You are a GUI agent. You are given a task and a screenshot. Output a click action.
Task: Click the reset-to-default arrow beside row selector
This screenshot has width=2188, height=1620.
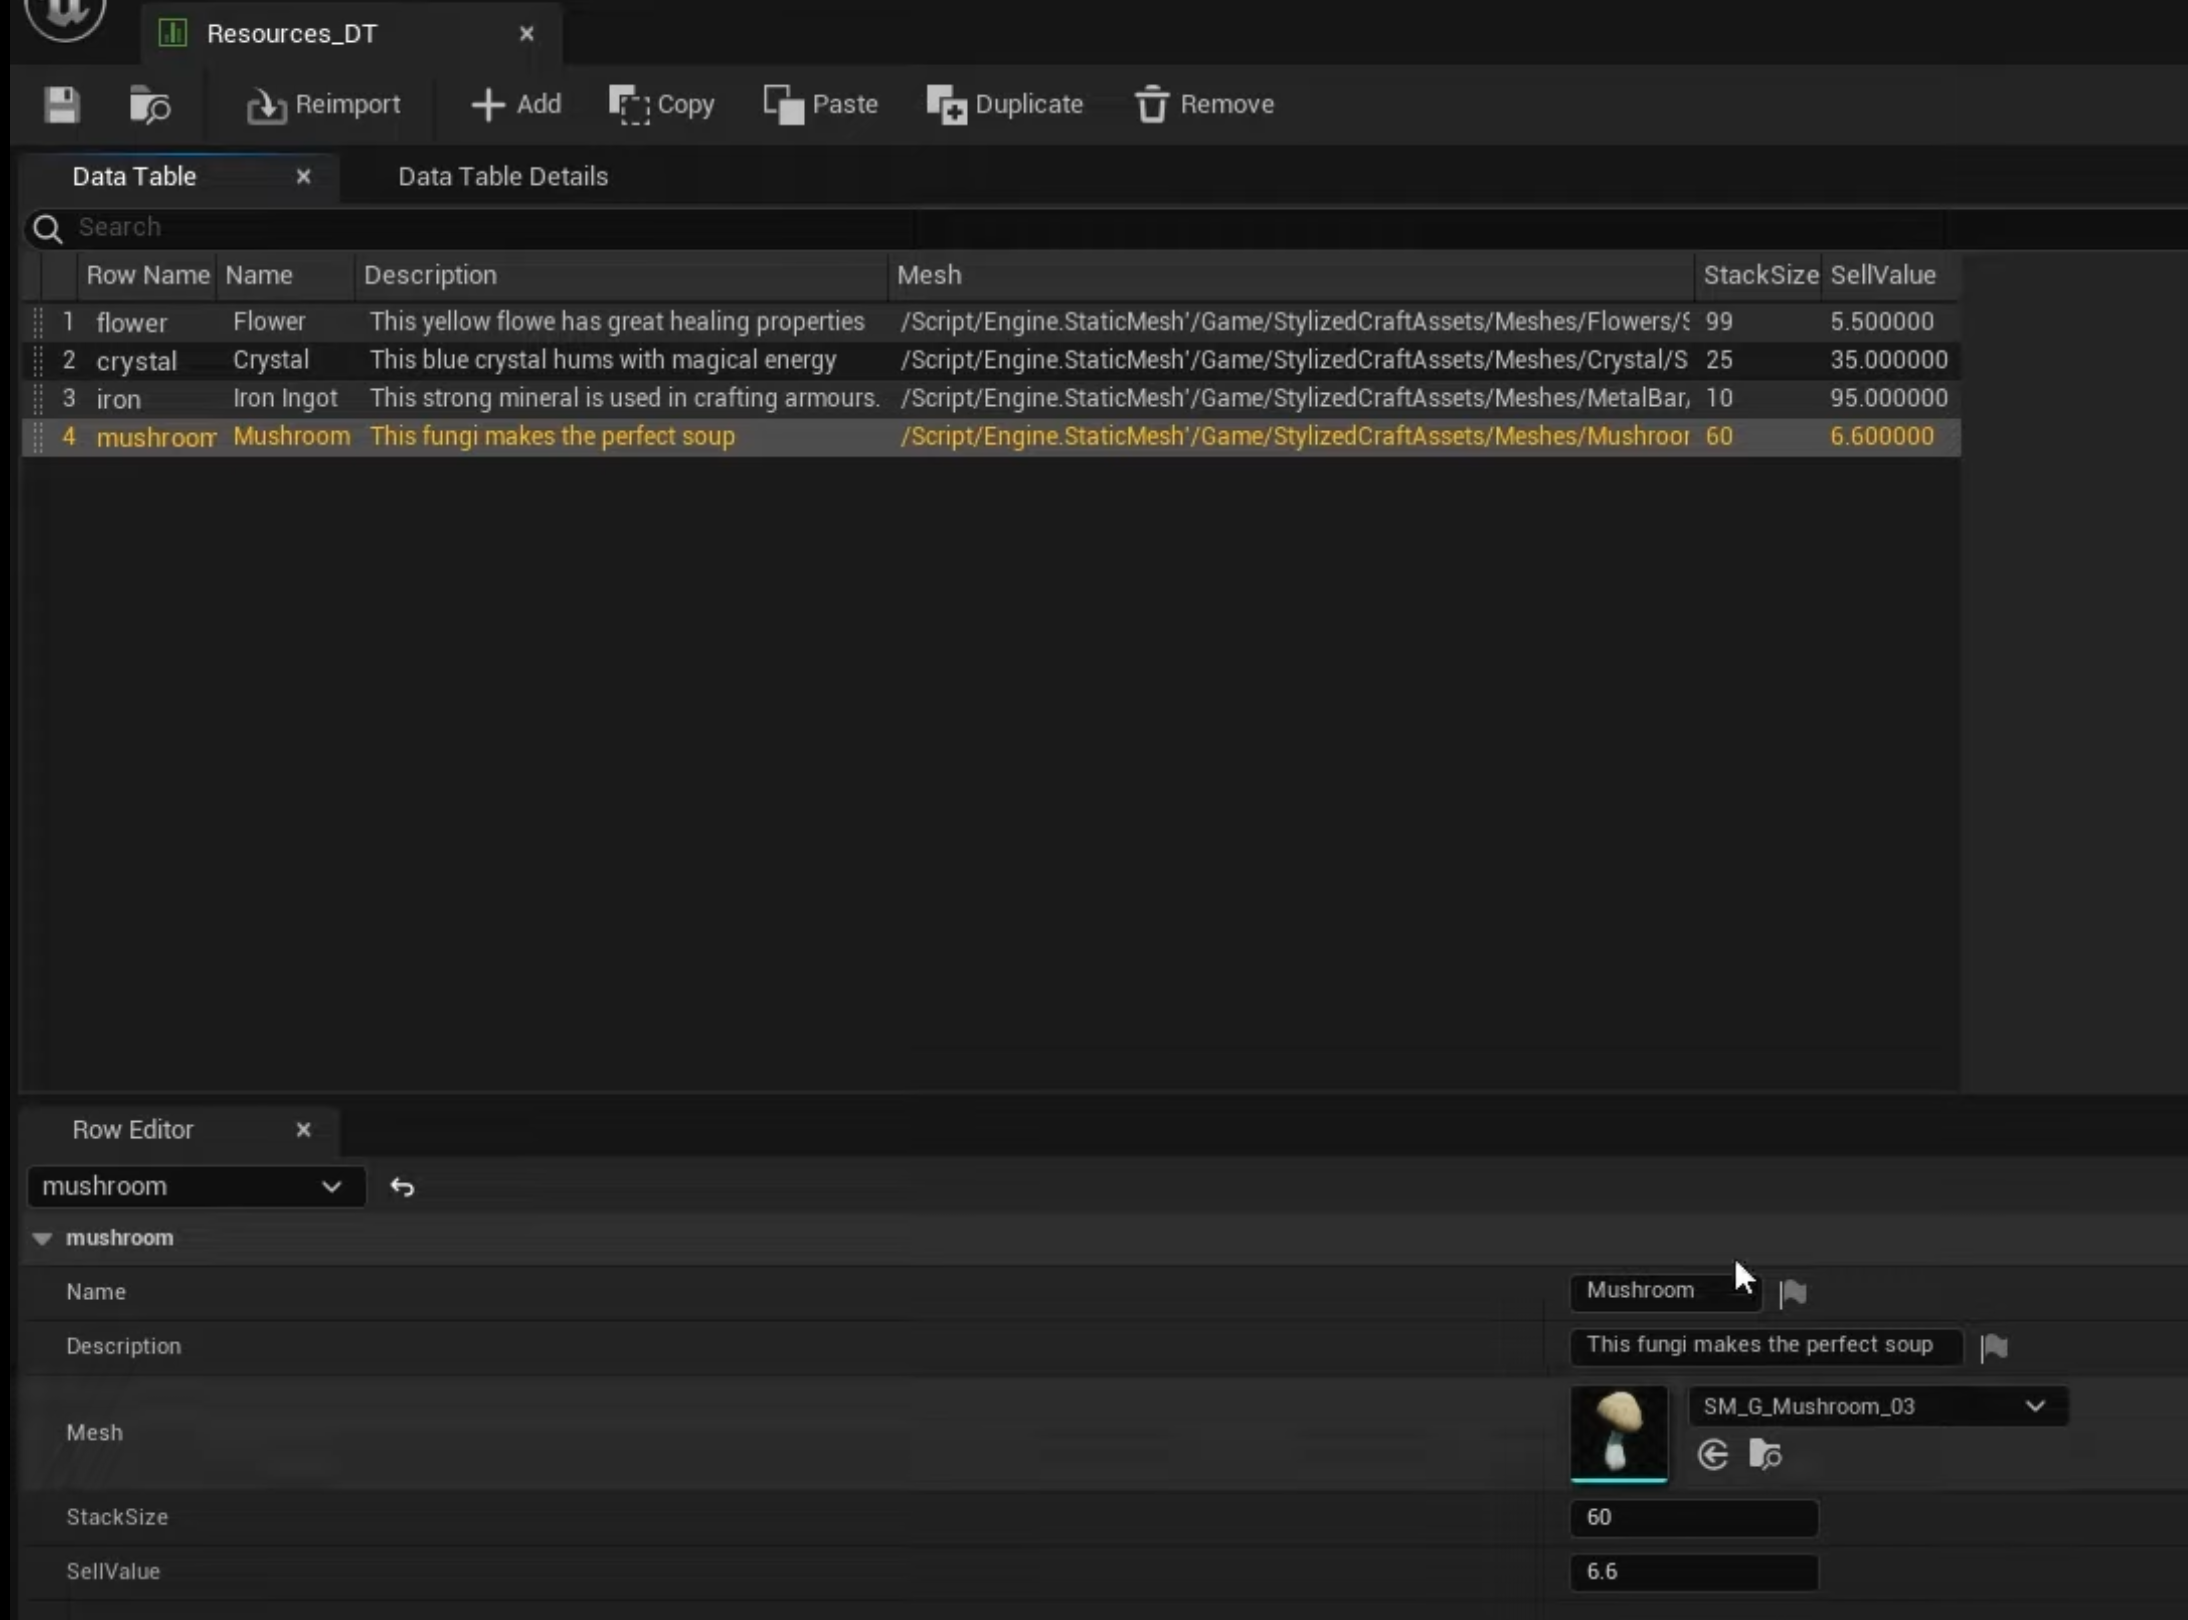coord(402,1187)
